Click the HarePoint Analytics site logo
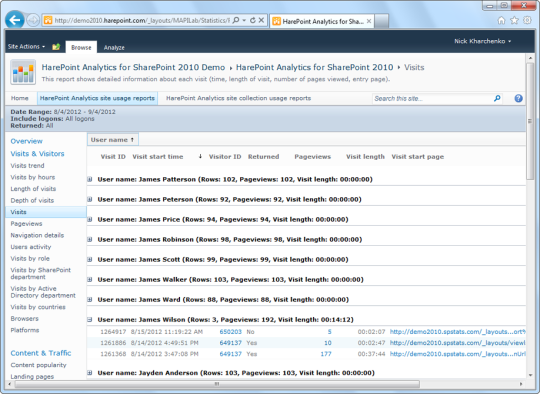 pos(23,72)
